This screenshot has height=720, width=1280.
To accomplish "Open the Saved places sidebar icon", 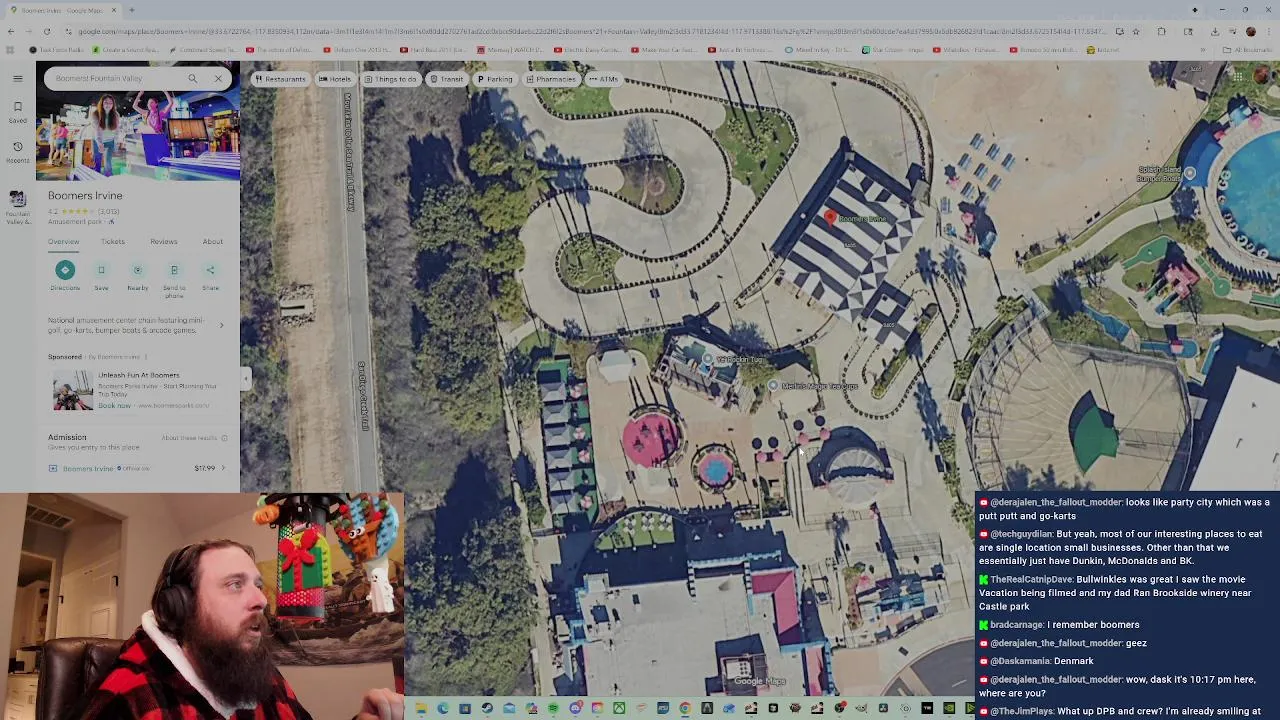I will pyautogui.click(x=17, y=112).
